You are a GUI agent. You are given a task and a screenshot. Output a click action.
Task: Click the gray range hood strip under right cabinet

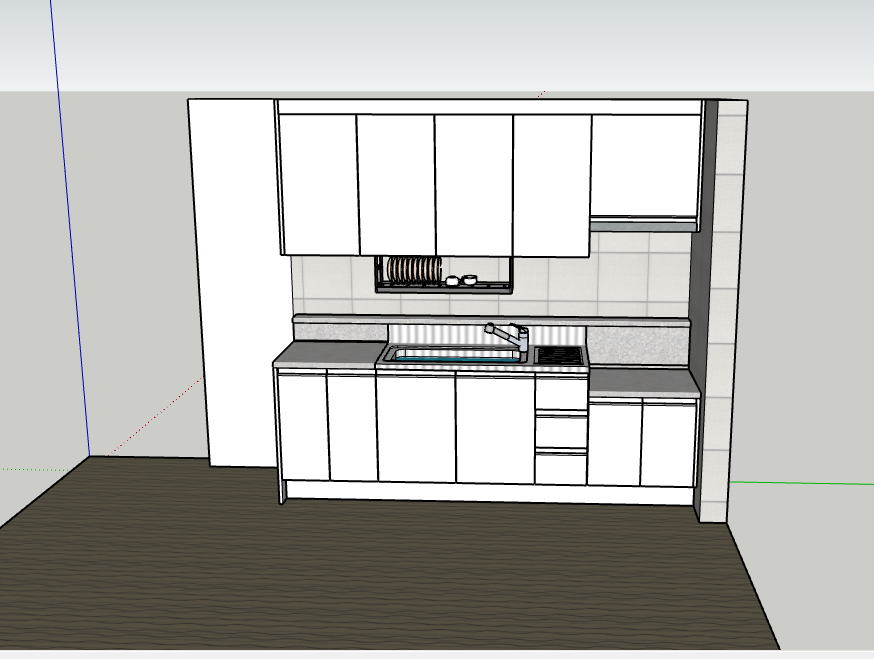(x=644, y=226)
